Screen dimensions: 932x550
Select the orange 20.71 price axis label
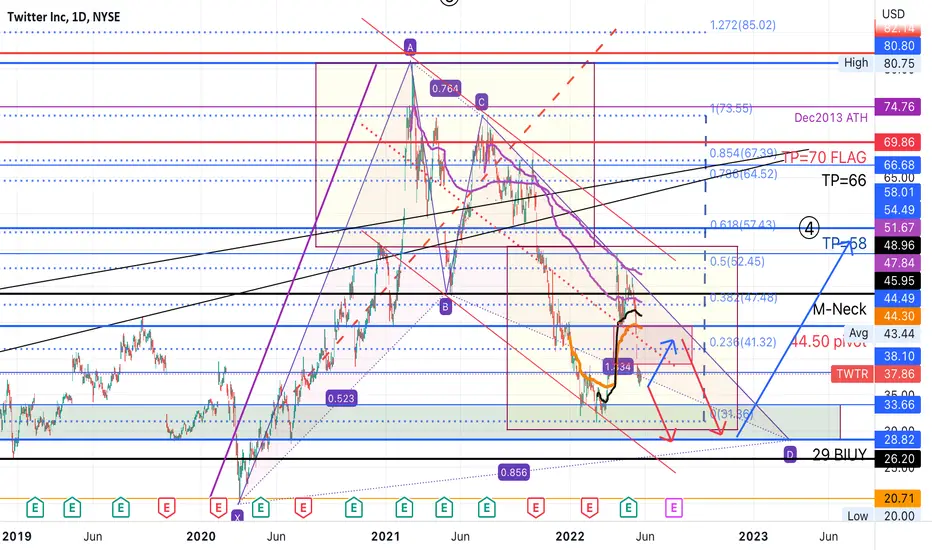coord(898,498)
